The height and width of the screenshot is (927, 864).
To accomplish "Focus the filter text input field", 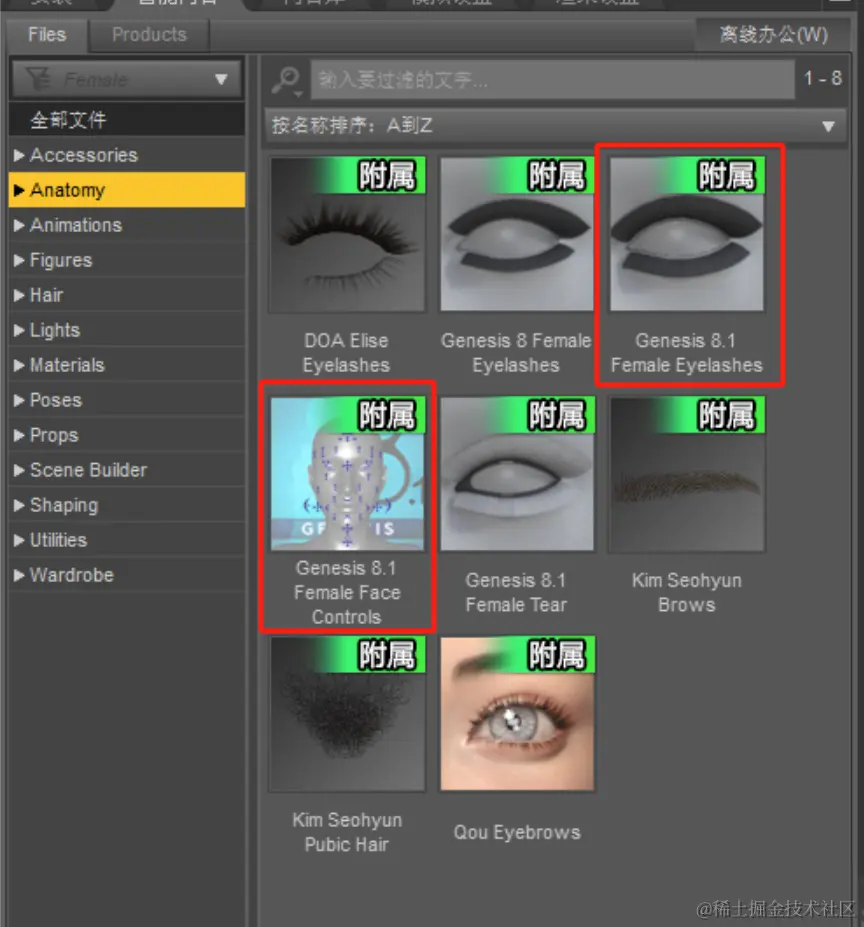I will pos(552,79).
